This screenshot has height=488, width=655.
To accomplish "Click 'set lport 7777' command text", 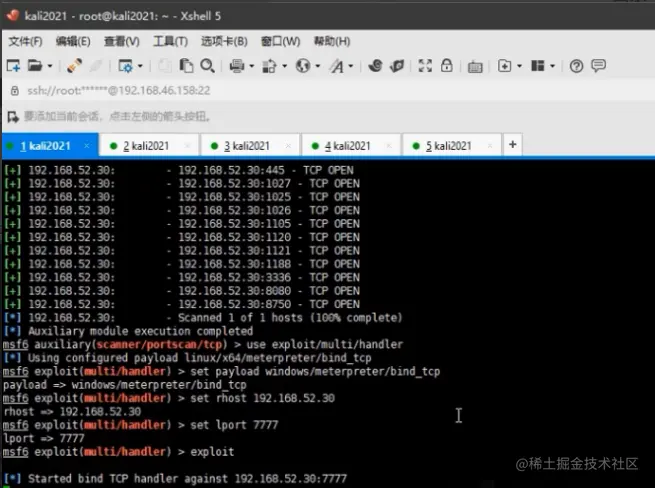I will (x=234, y=425).
